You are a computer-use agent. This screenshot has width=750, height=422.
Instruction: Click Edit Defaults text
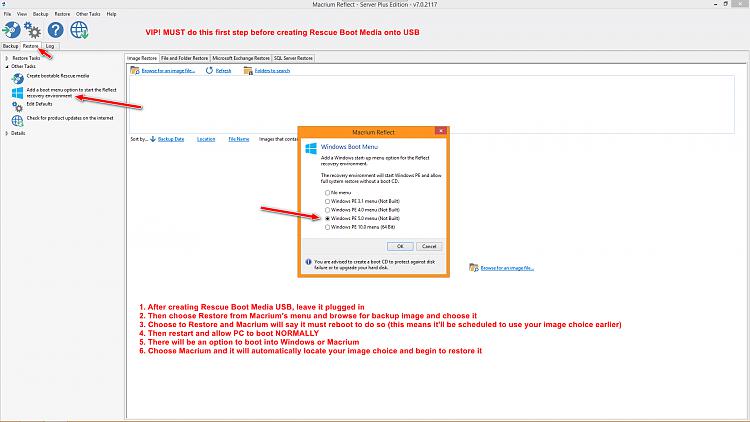[39, 104]
